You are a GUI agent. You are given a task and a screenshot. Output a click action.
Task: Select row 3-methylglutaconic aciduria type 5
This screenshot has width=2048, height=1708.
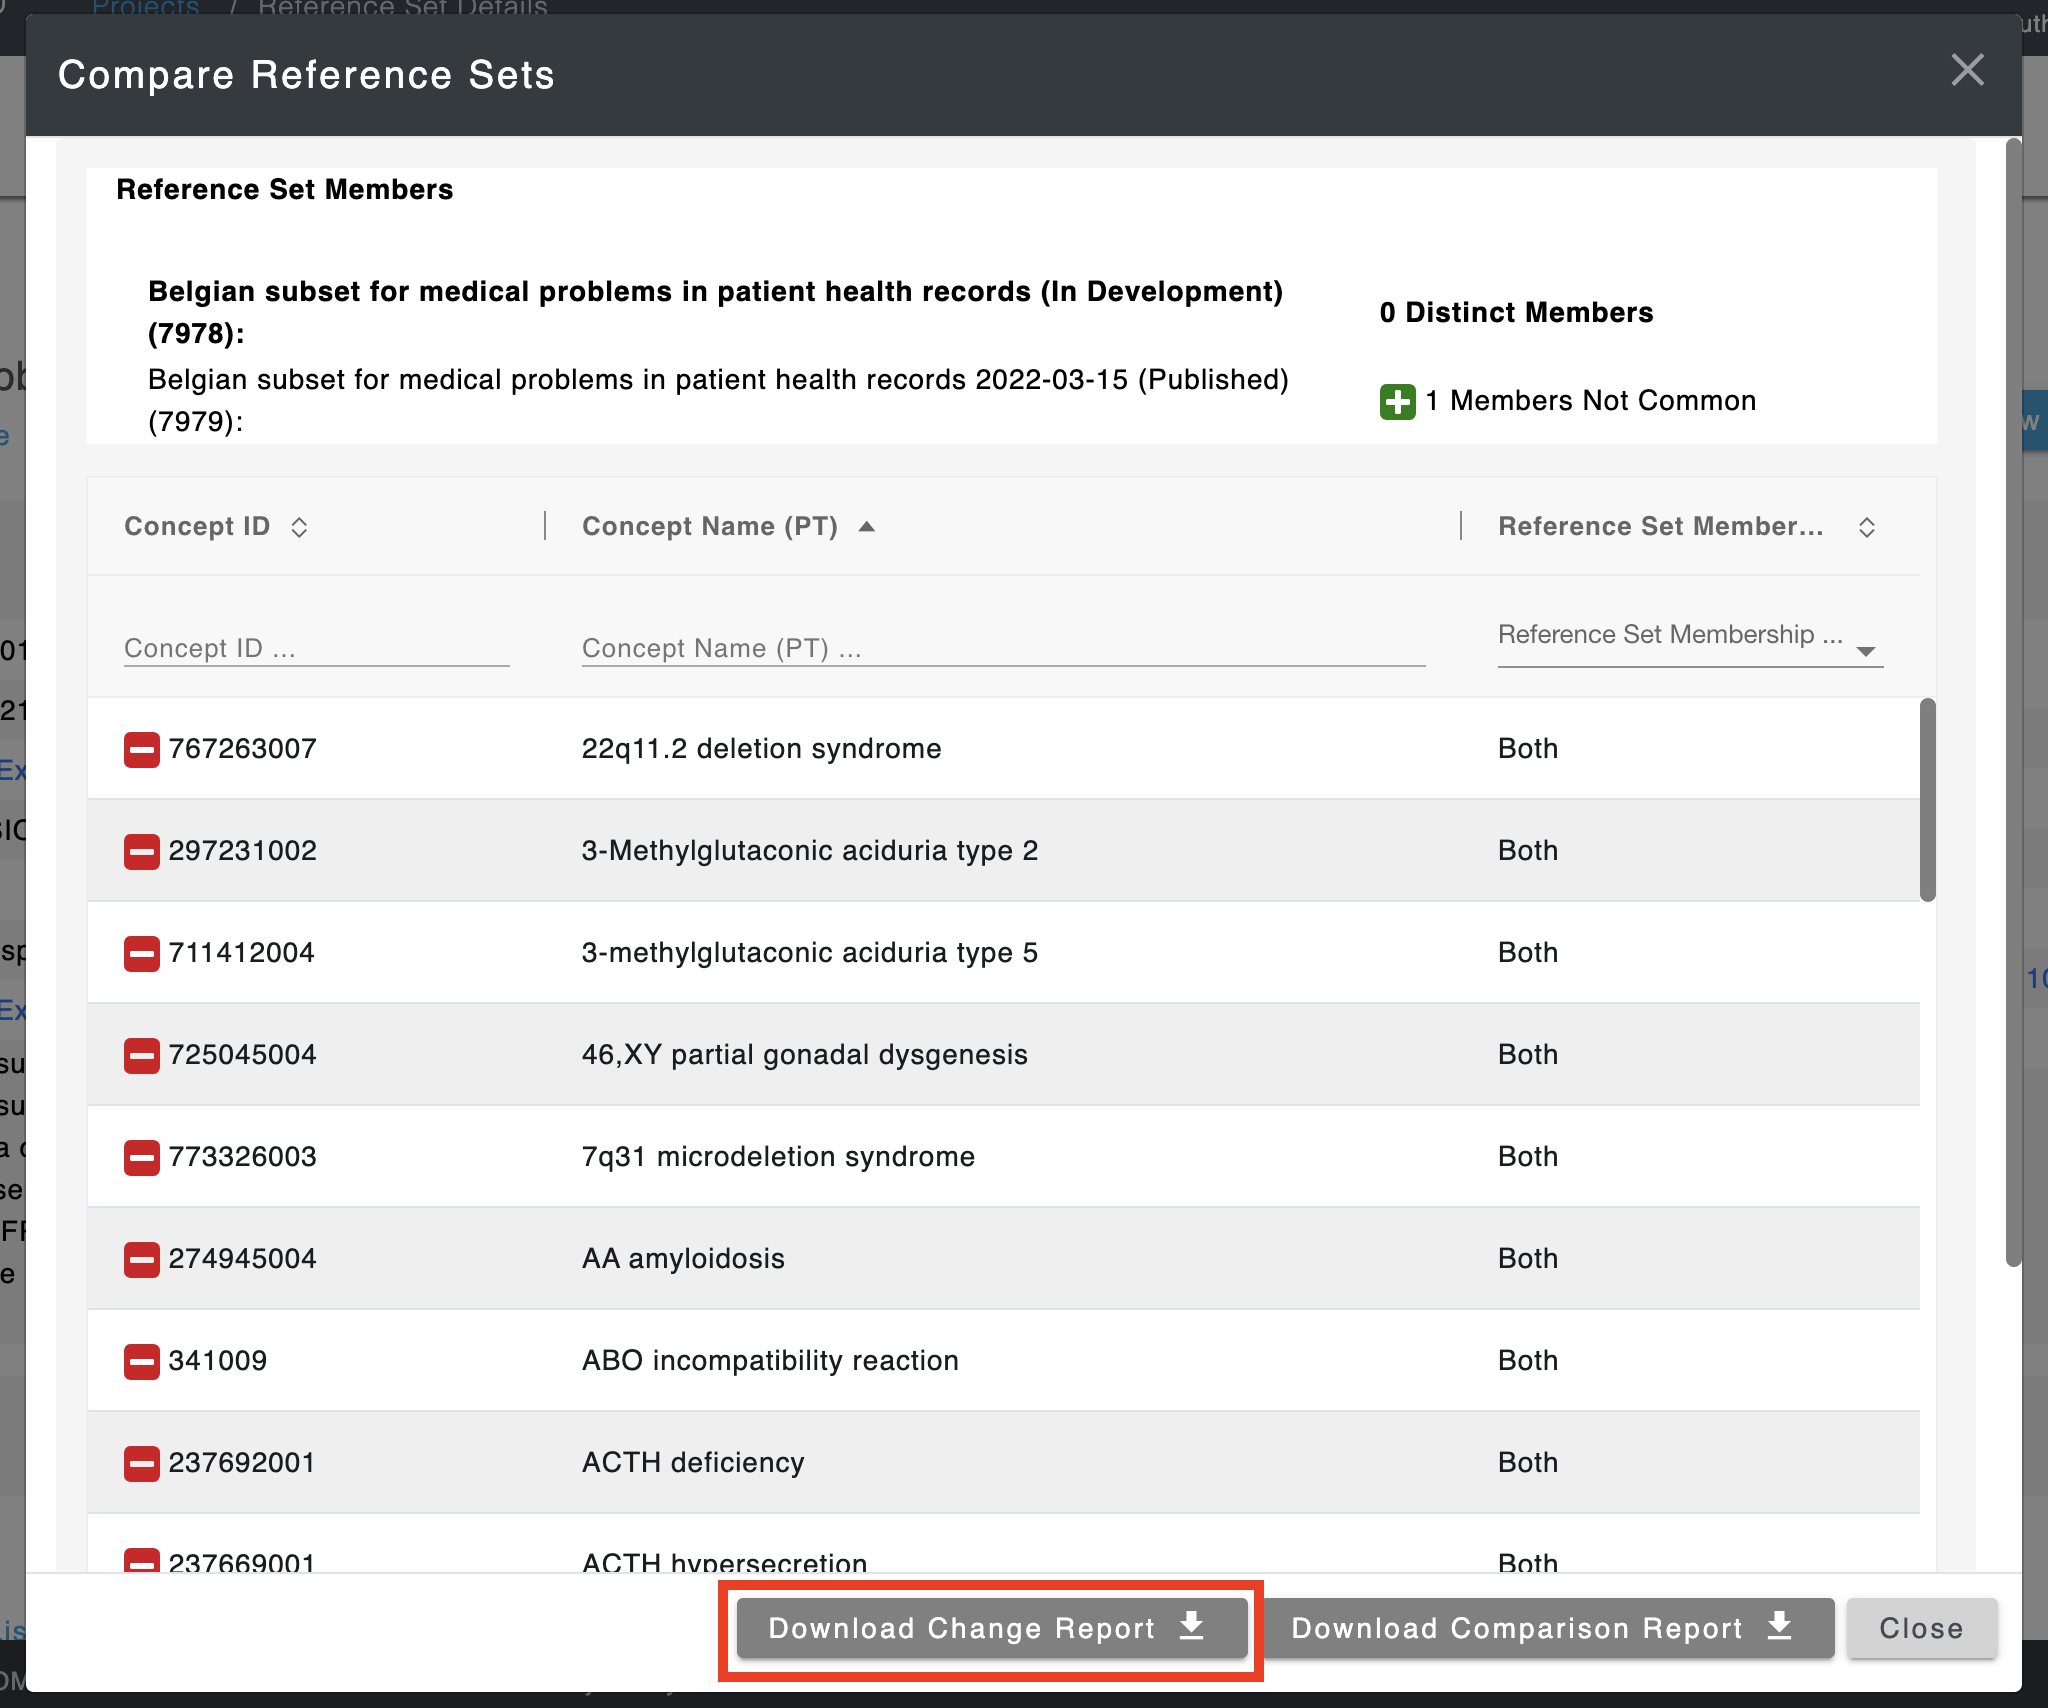point(1003,953)
